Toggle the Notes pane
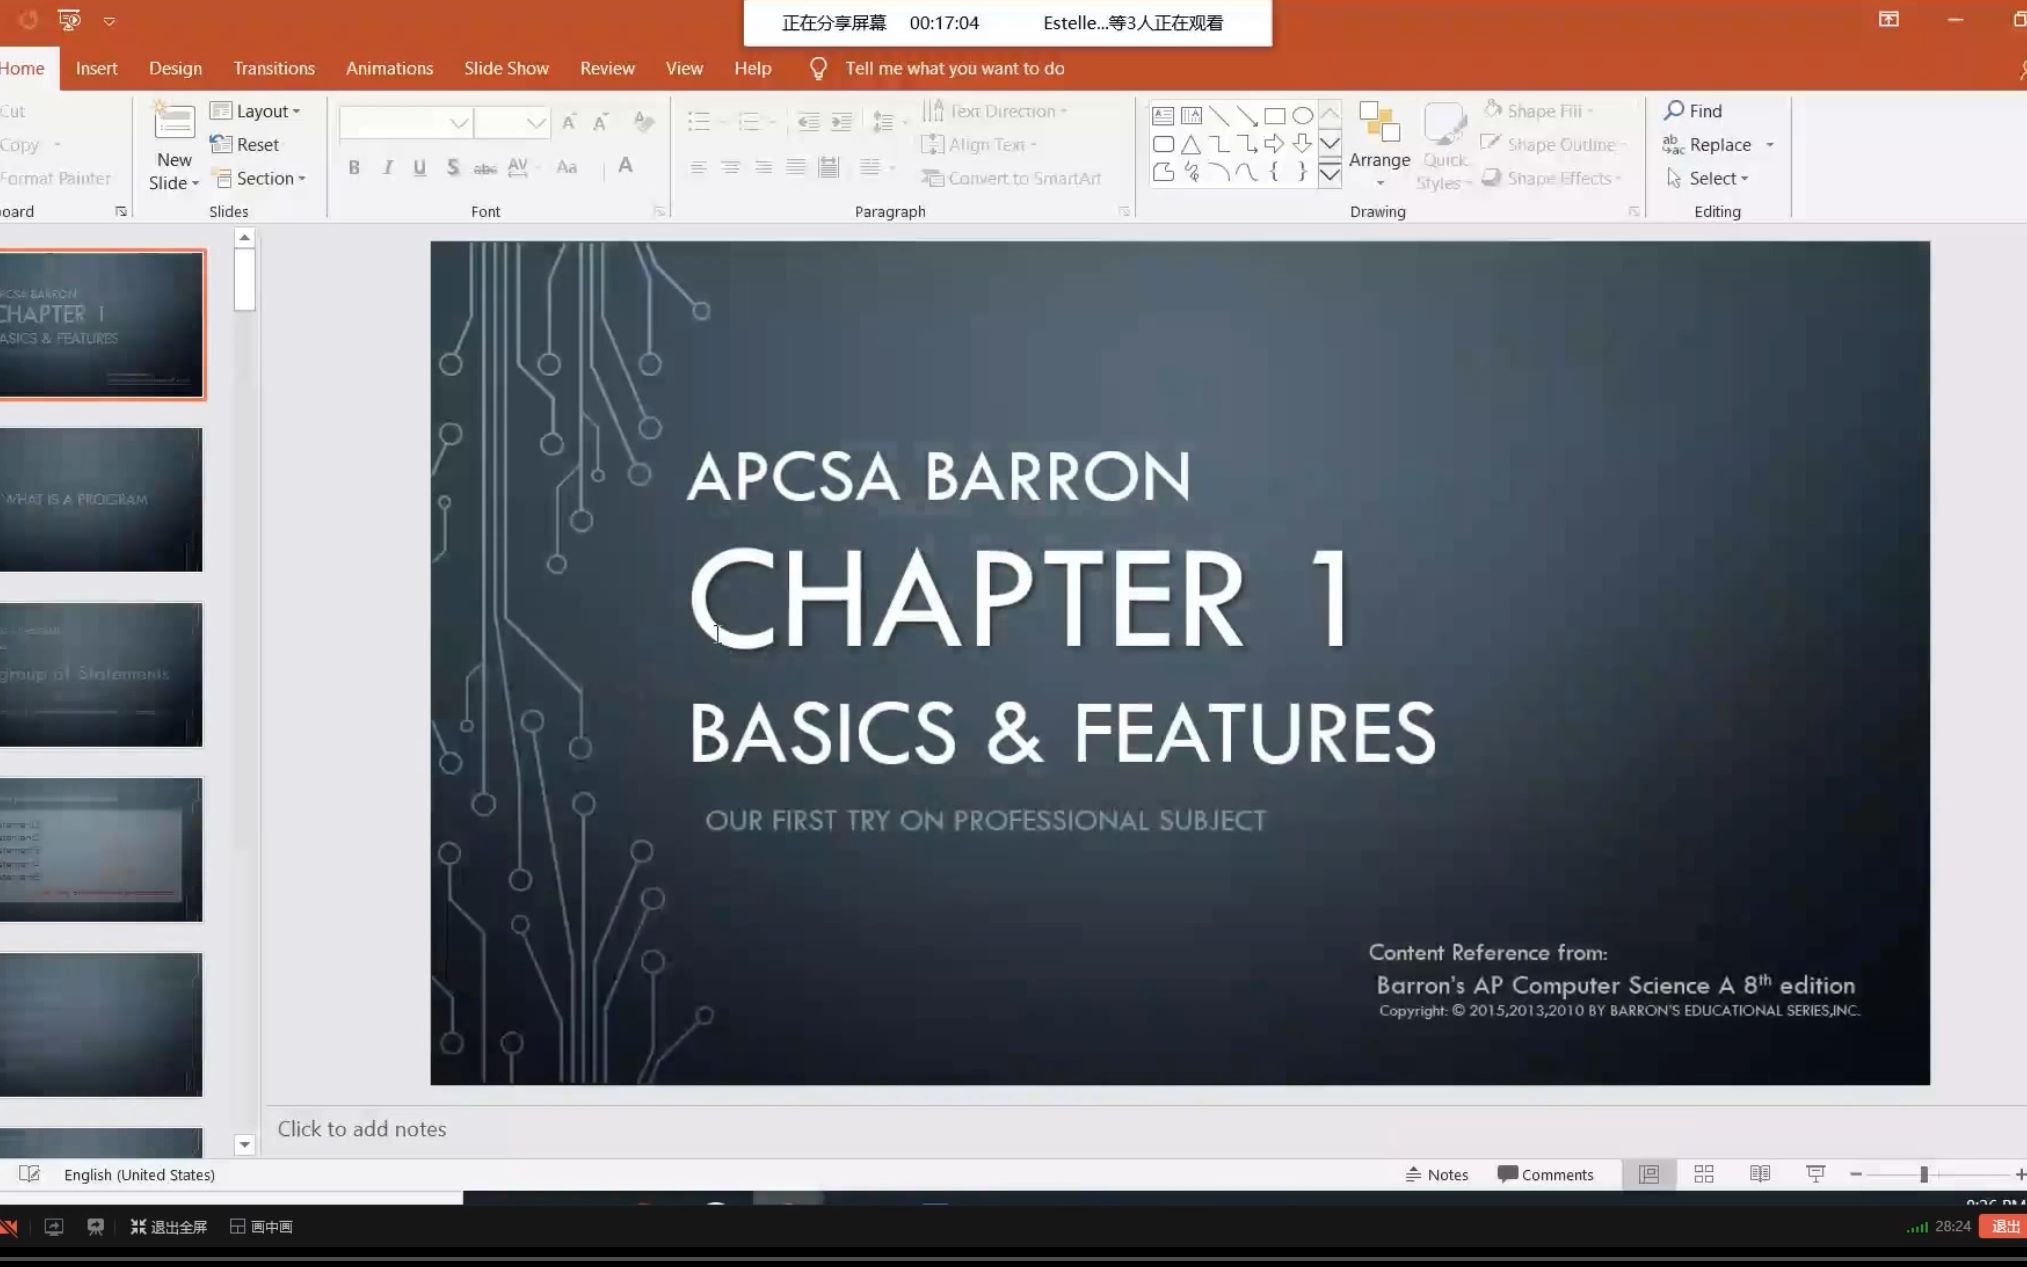The width and height of the screenshot is (2027, 1267). coord(1437,1174)
